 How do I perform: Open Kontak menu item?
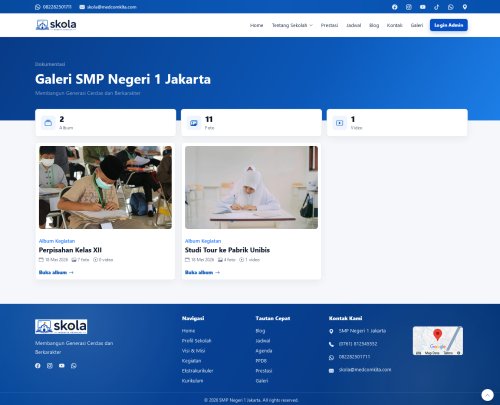395,25
